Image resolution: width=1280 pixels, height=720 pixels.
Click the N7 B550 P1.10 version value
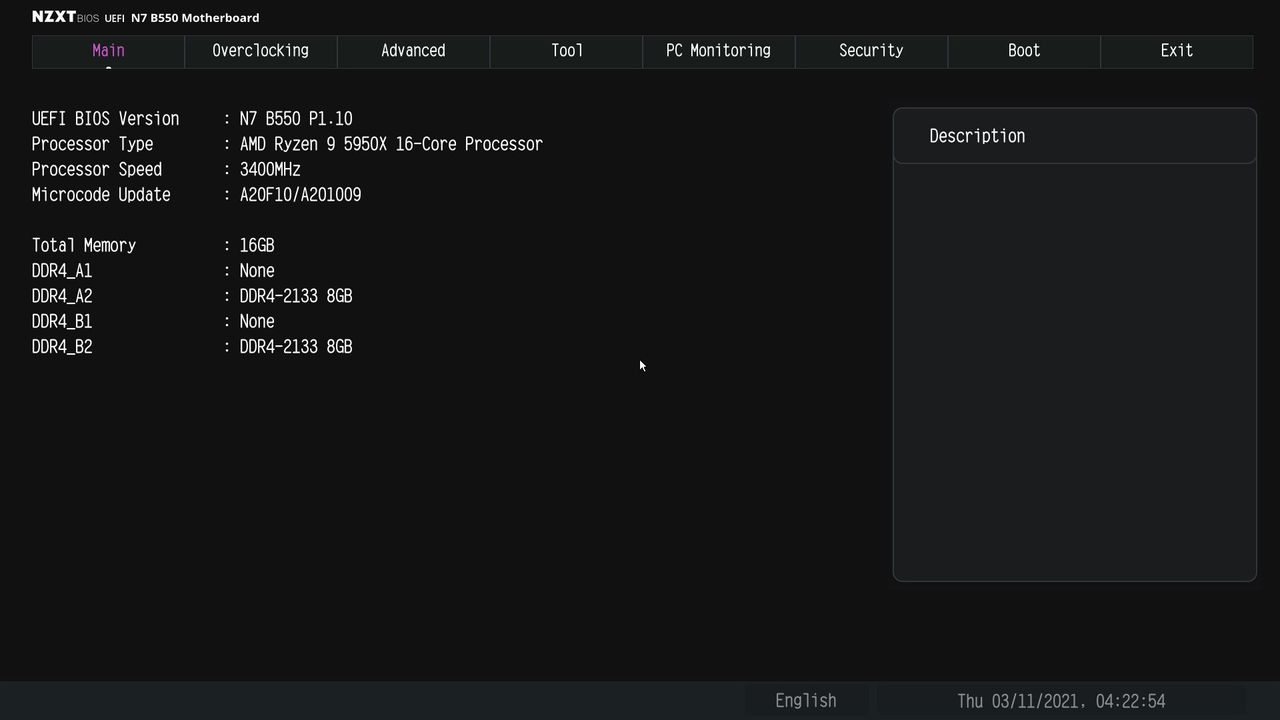pos(296,119)
